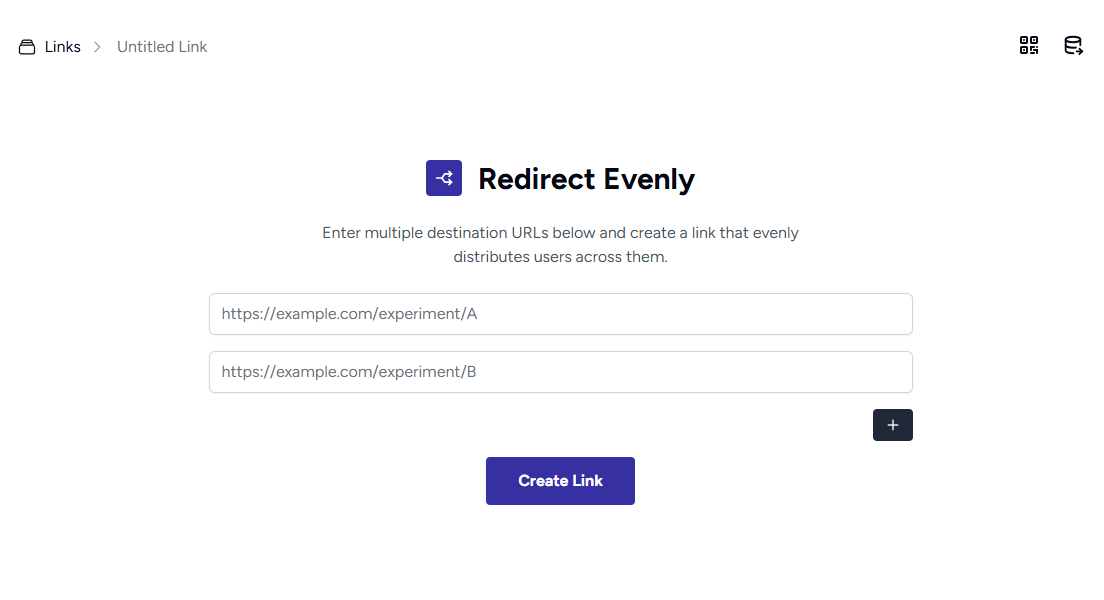Open the QR code generator icon

(x=1028, y=45)
